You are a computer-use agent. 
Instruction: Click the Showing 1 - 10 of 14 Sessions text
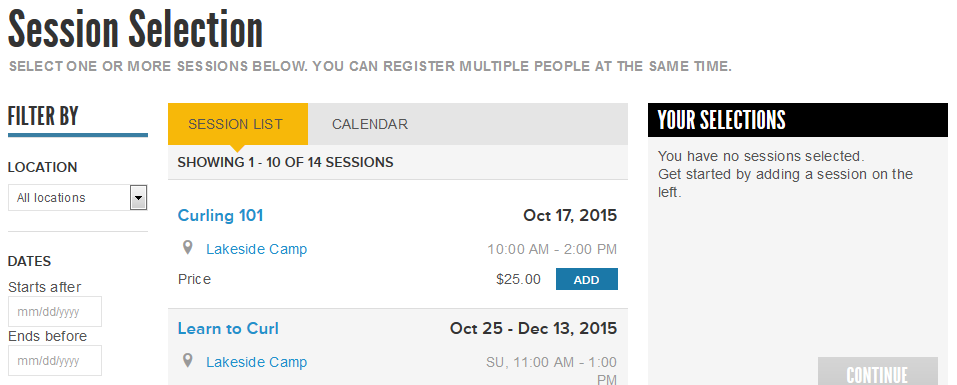286,162
